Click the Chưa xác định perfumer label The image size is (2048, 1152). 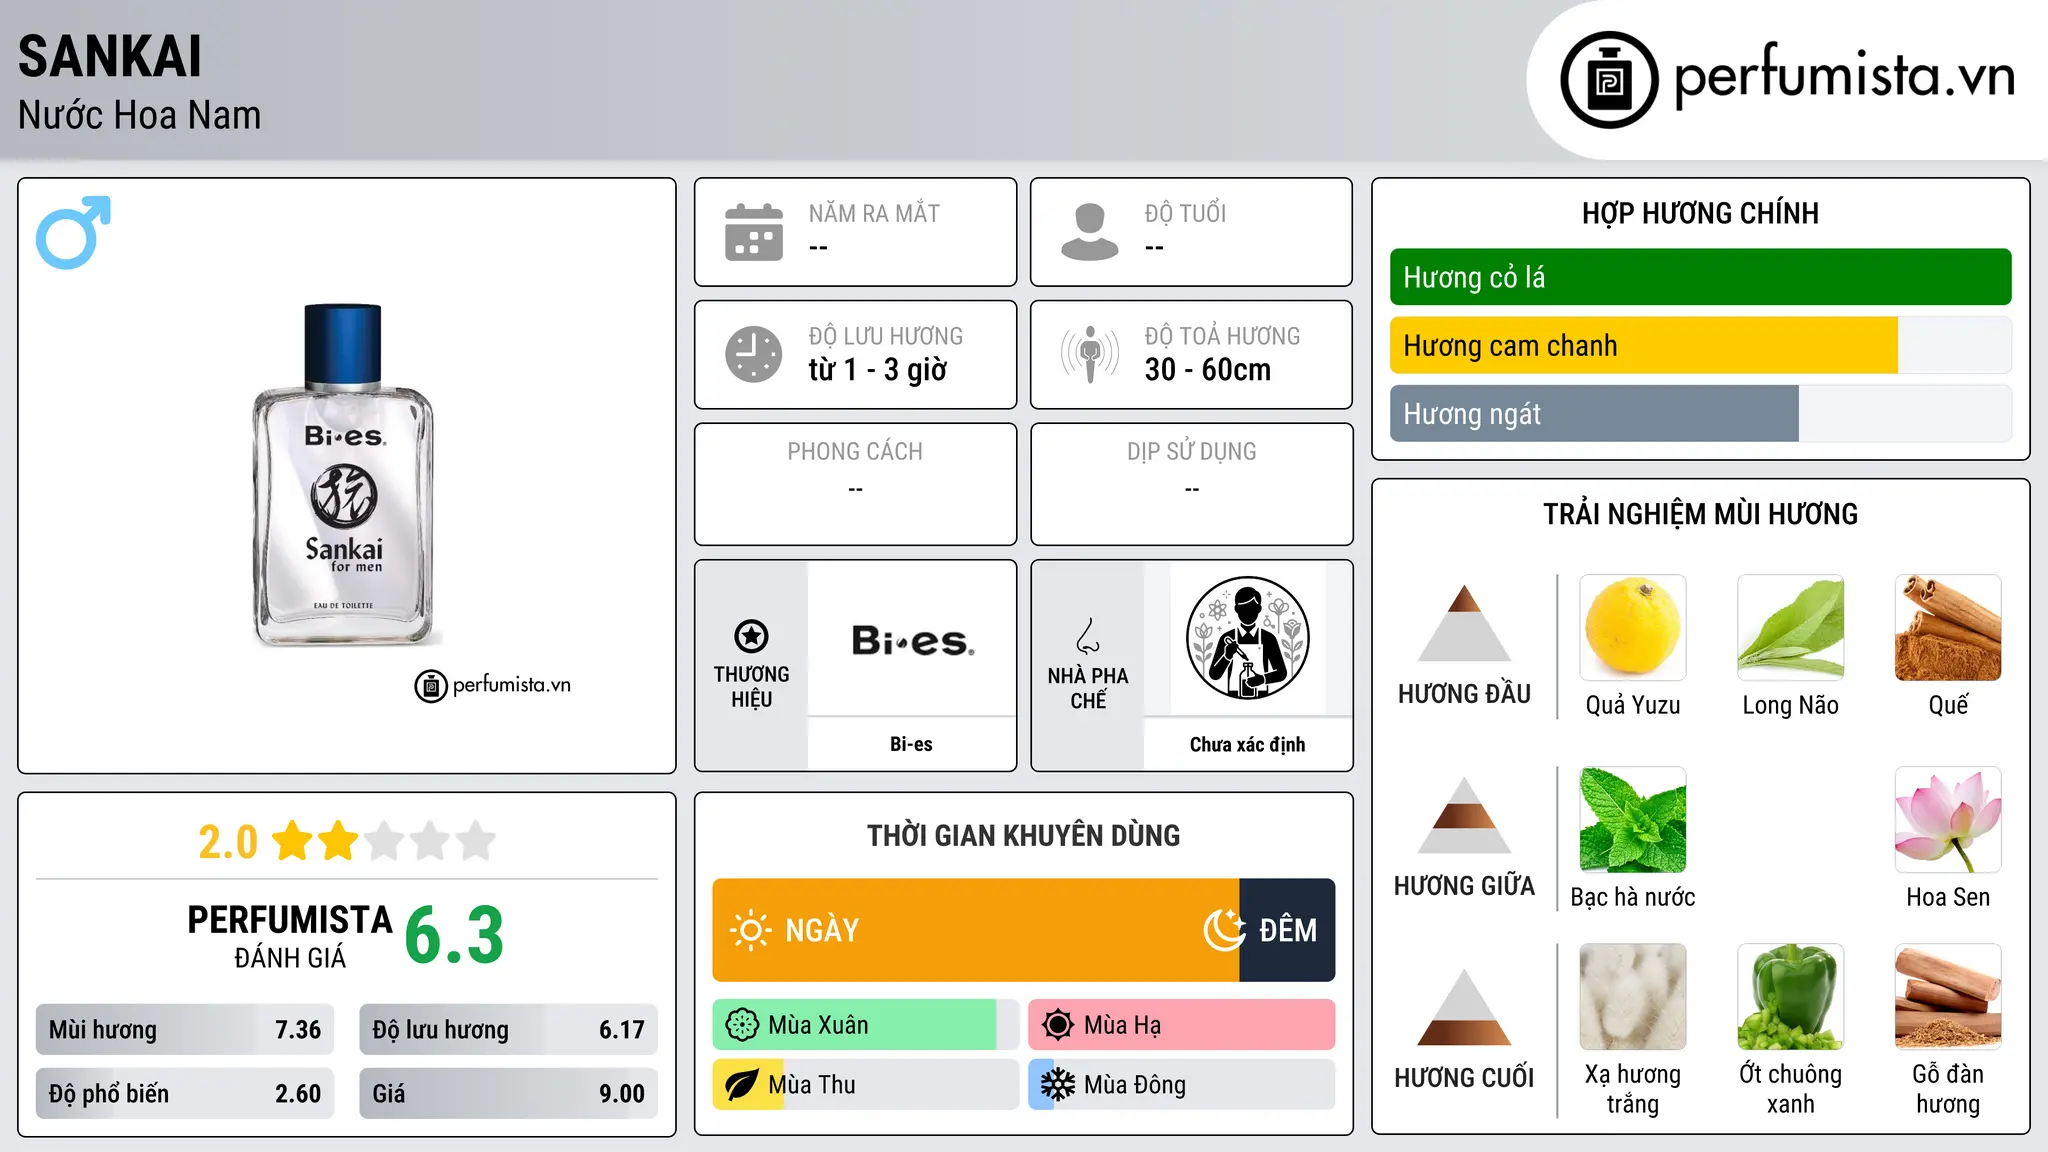tap(1247, 744)
